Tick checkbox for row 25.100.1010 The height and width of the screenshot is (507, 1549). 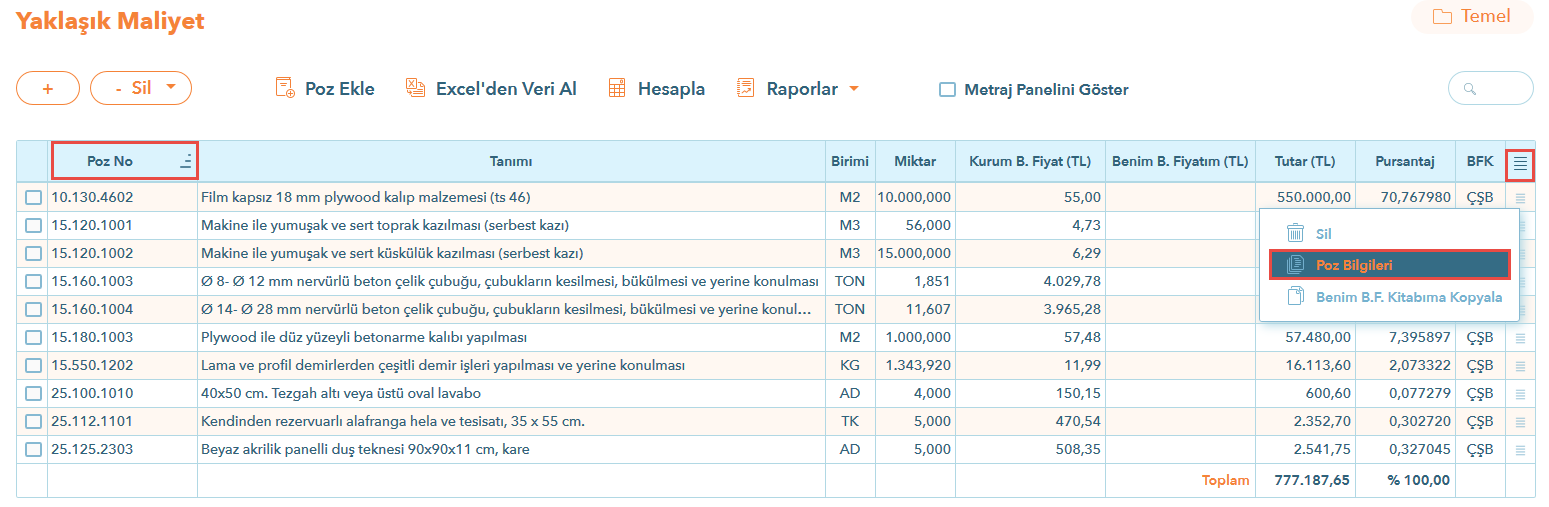coord(34,394)
